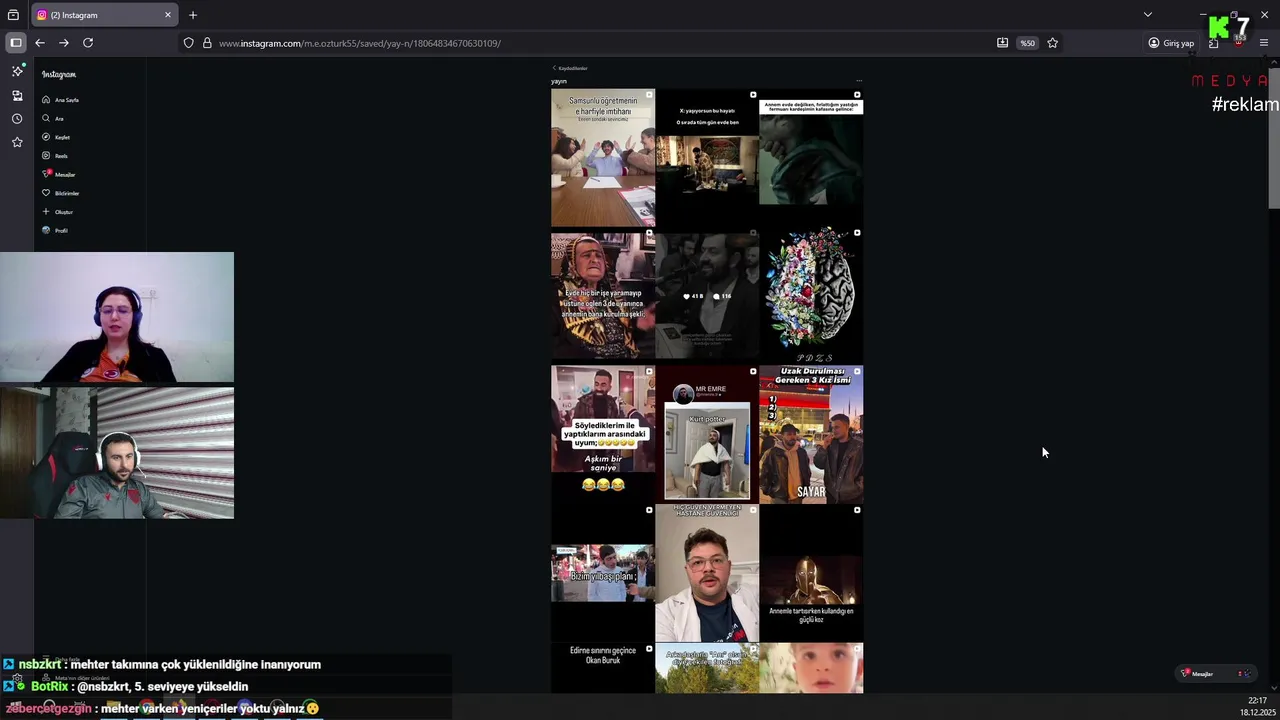Image resolution: width=1280 pixels, height=720 pixels.
Task: Open 'Annemle tartışırken kullandığı' golden statue reel
Action: click(811, 573)
